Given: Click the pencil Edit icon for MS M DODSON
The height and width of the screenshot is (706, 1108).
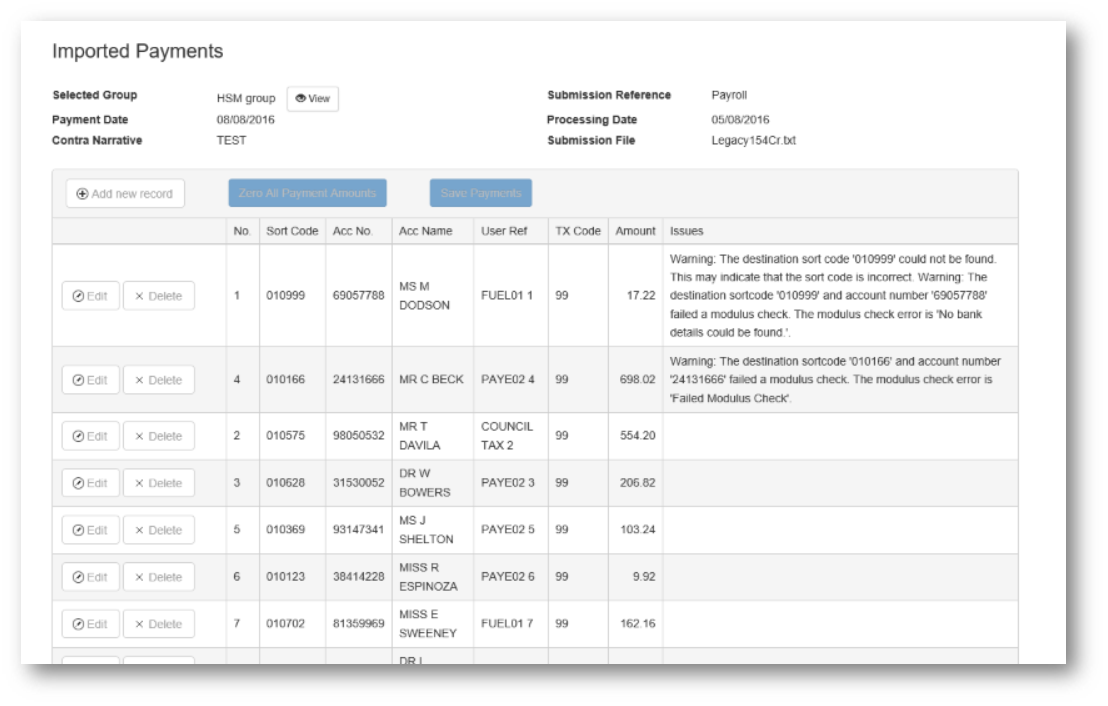Looking at the screenshot, I should [x=76, y=295].
